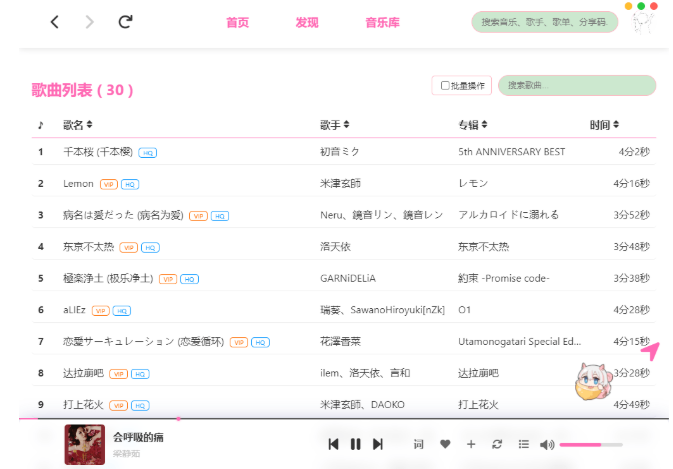673x469 pixels.
Task: Open the playing song title 会呼吸的痛
Action: pyautogui.click(x=138, y=438)
